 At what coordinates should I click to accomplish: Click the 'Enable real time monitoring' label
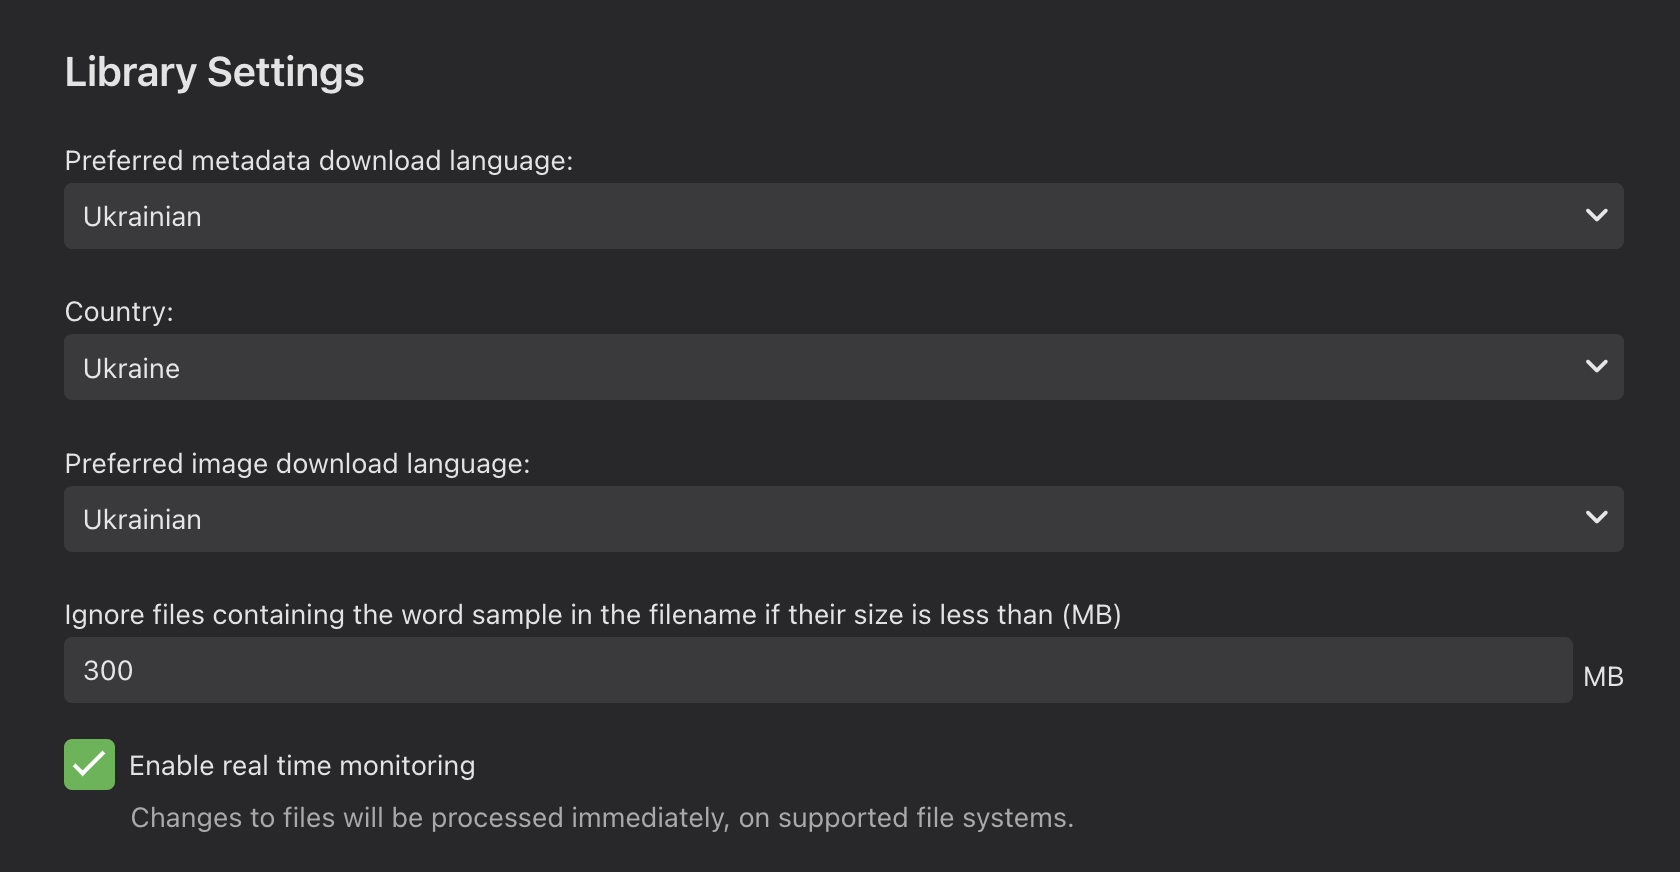click(x=302, y=766)
